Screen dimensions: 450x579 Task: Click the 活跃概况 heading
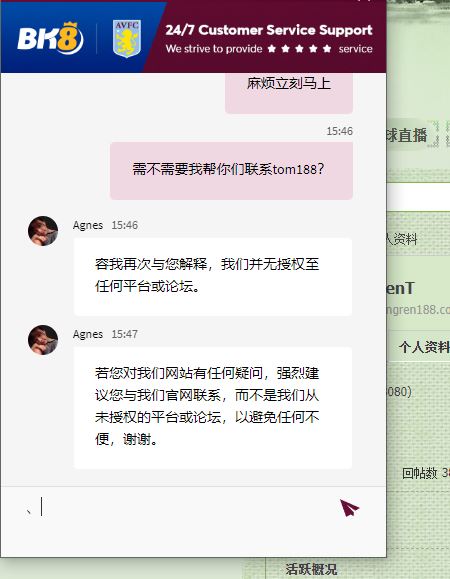[x=311, y=569]
